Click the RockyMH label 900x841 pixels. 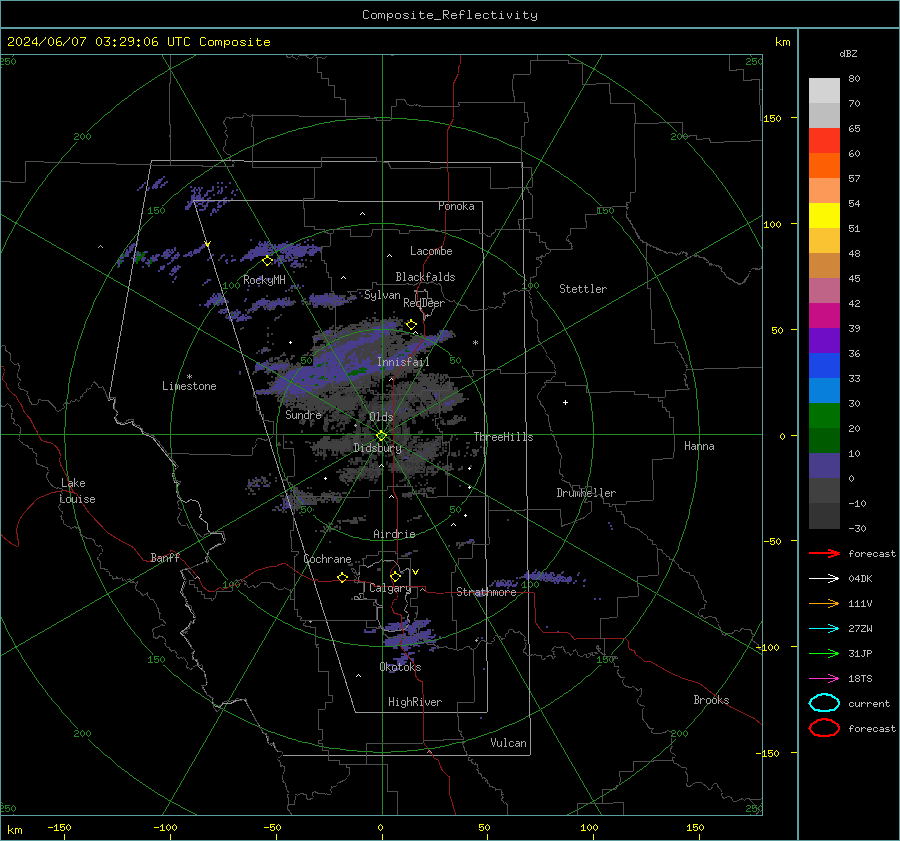[264, 280]
